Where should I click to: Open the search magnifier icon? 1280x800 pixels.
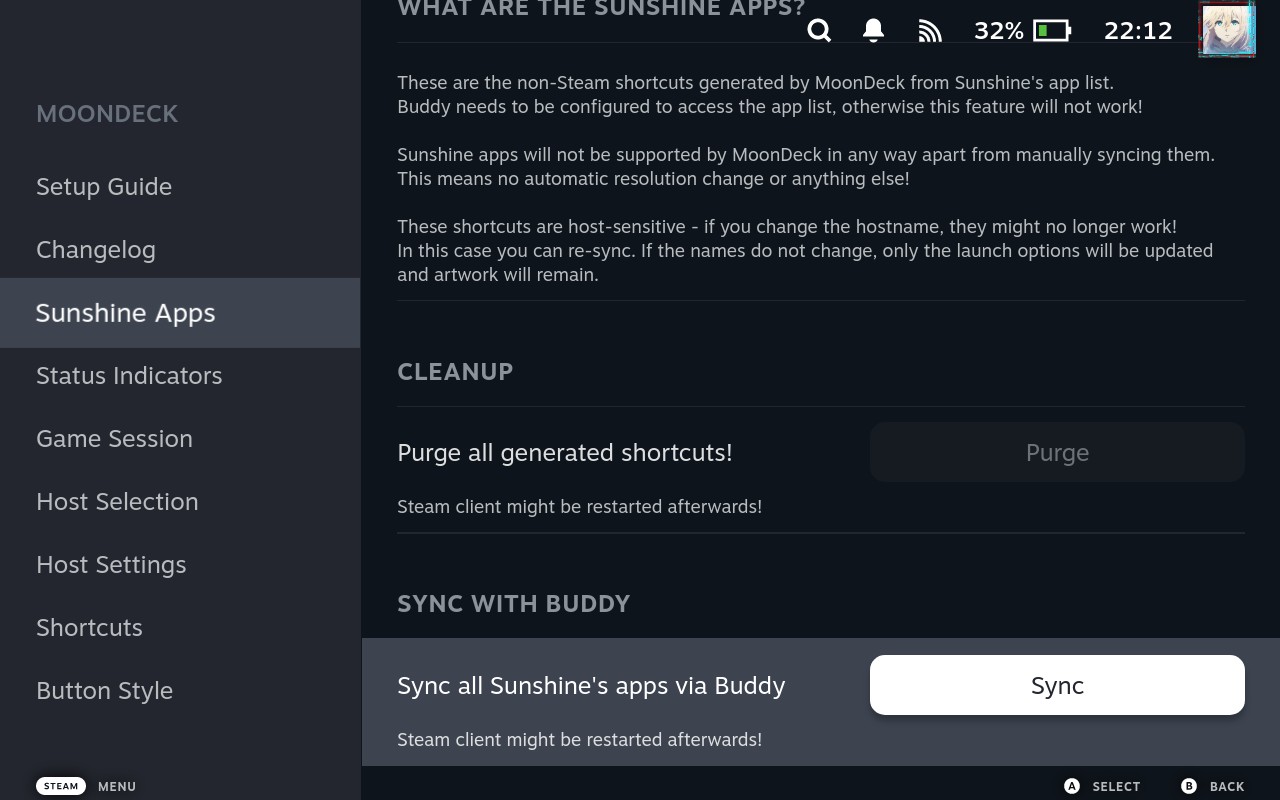click(x=819, y=31)
